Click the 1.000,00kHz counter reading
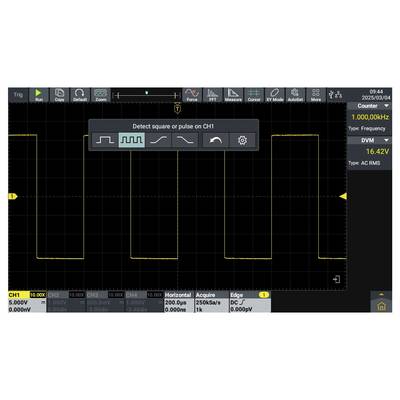 coord(370,117)
